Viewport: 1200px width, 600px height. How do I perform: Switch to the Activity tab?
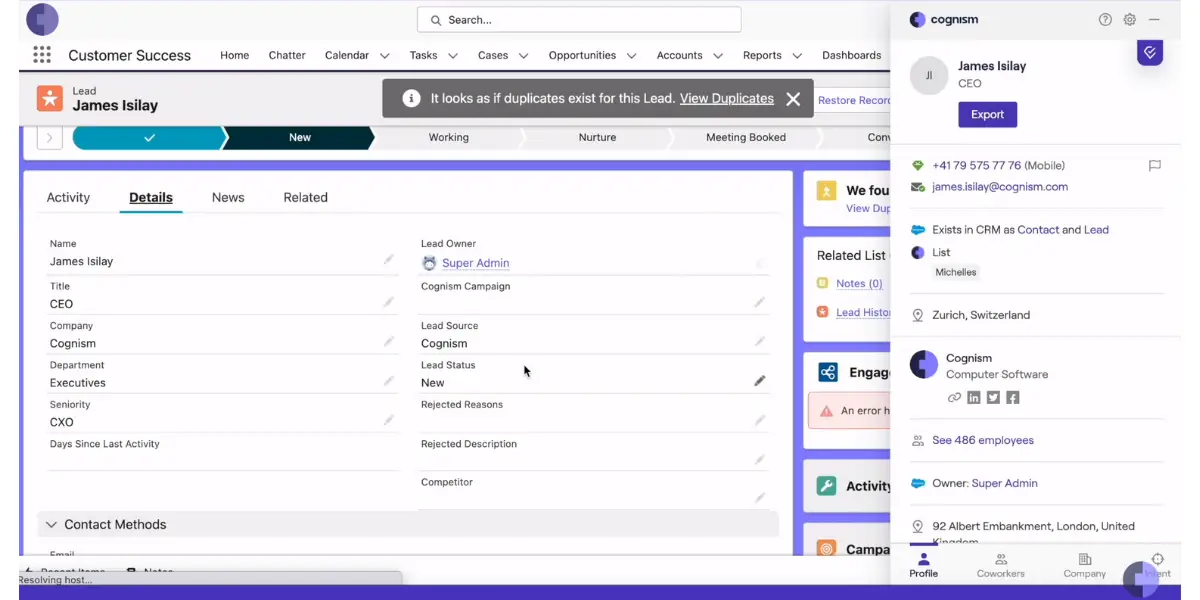tap(68, 197)
